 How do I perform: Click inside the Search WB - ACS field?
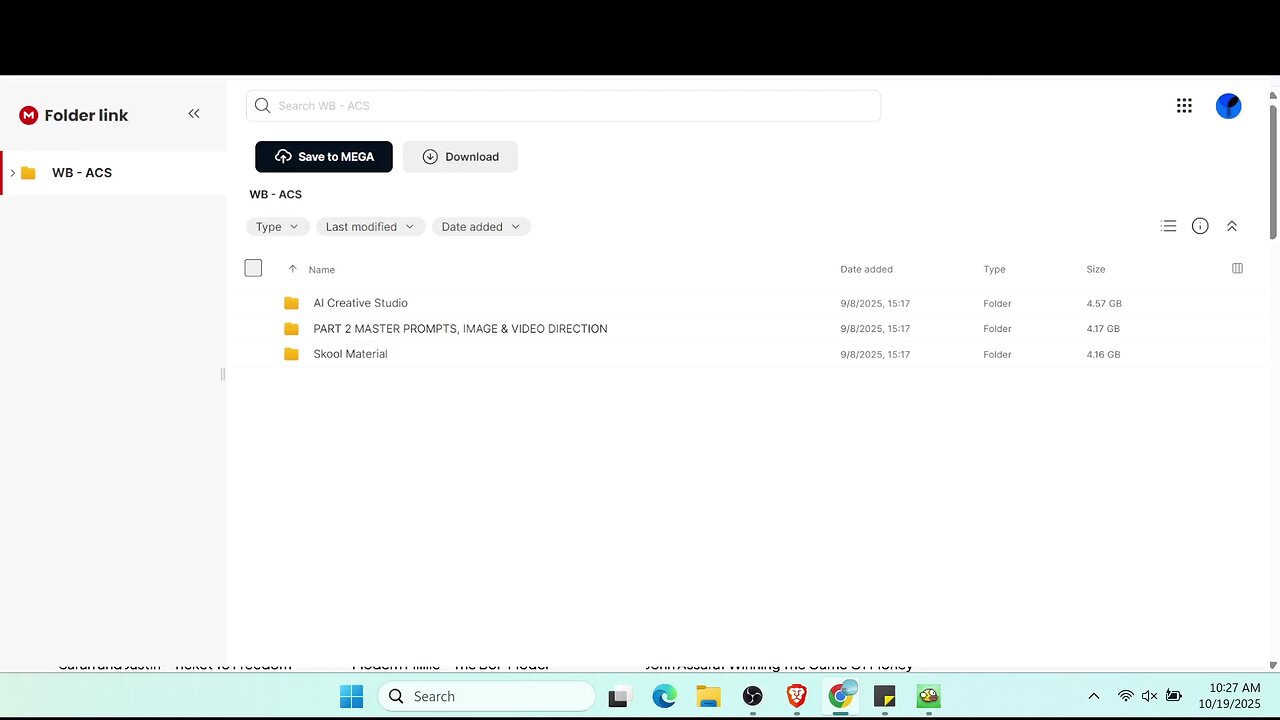[x=563, y=106]
